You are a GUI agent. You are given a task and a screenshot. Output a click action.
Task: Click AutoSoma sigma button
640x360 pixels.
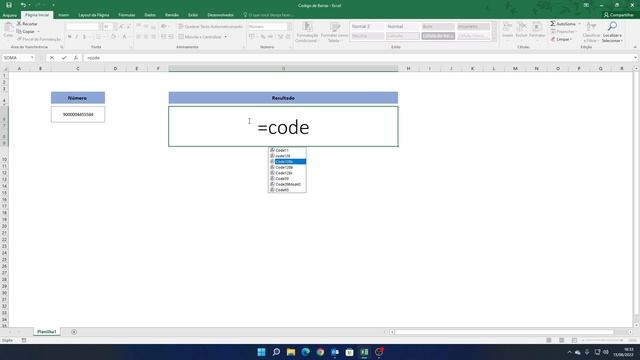pyautogui.click(x=563, y=24)
